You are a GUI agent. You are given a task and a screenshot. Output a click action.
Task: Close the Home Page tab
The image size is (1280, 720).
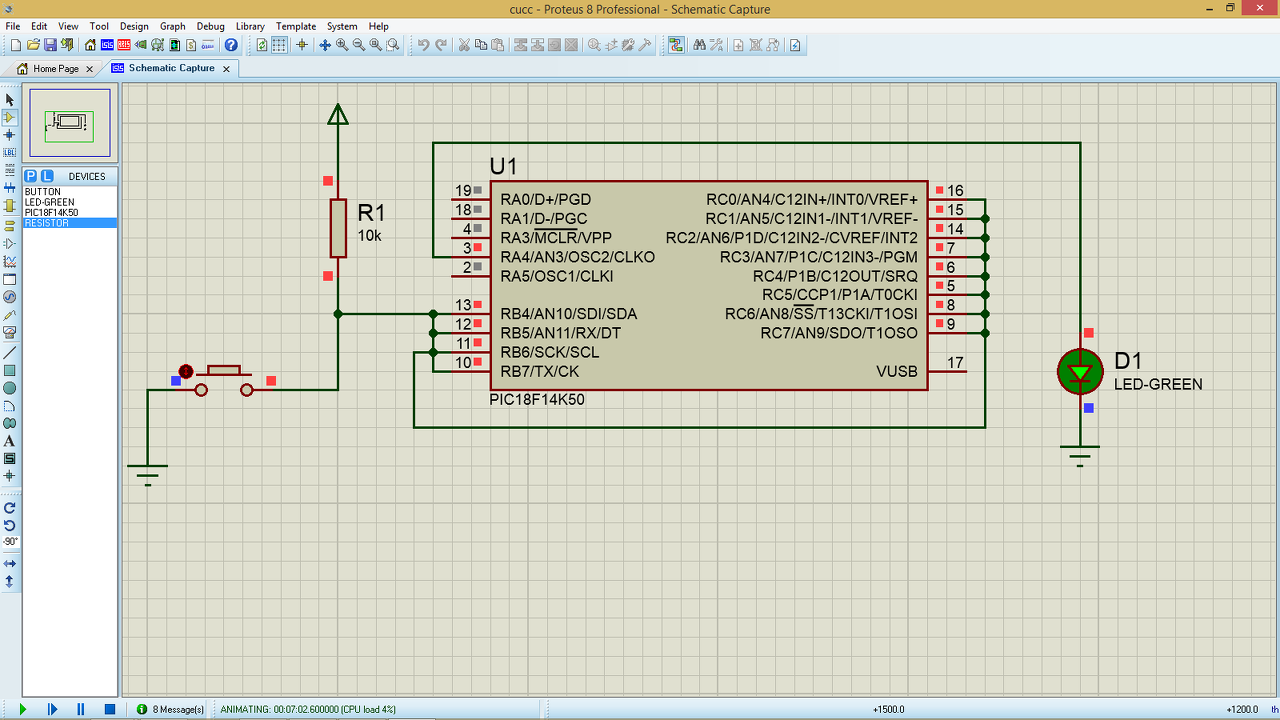pos(89,69)
